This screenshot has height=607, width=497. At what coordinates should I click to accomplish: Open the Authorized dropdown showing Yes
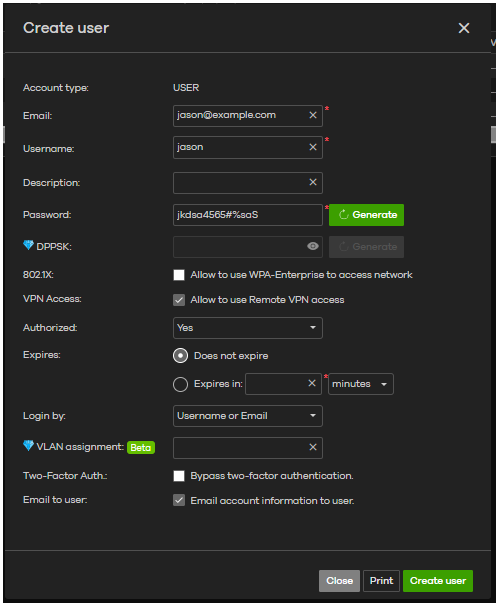click(248, 328)
